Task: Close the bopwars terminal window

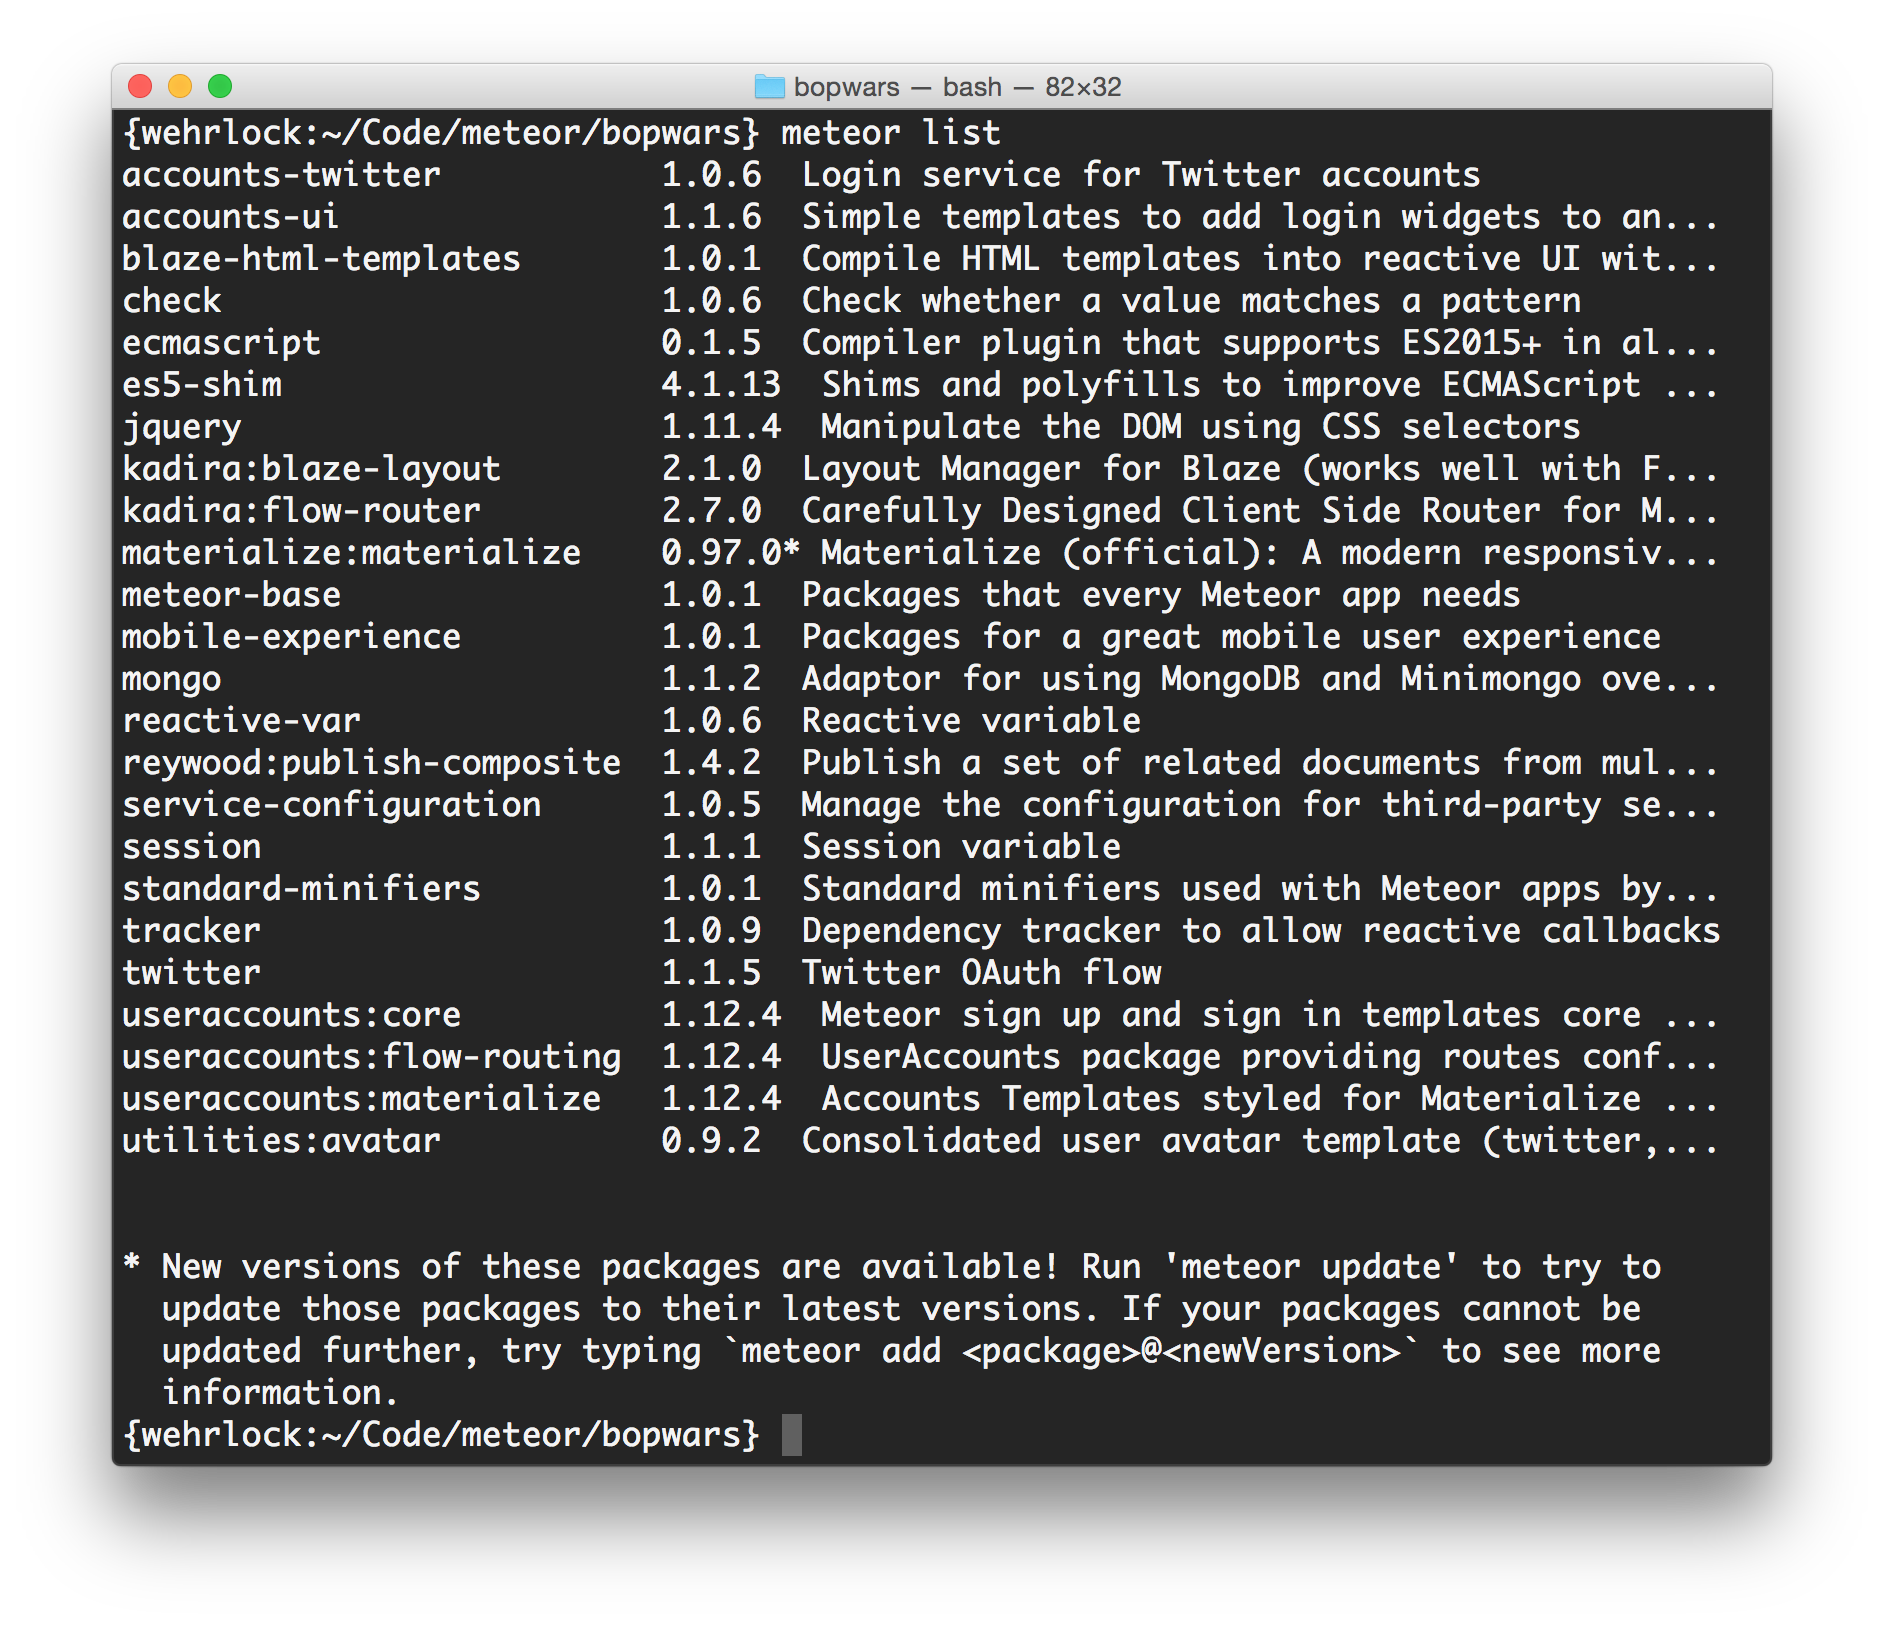Action: click(140, 87)
